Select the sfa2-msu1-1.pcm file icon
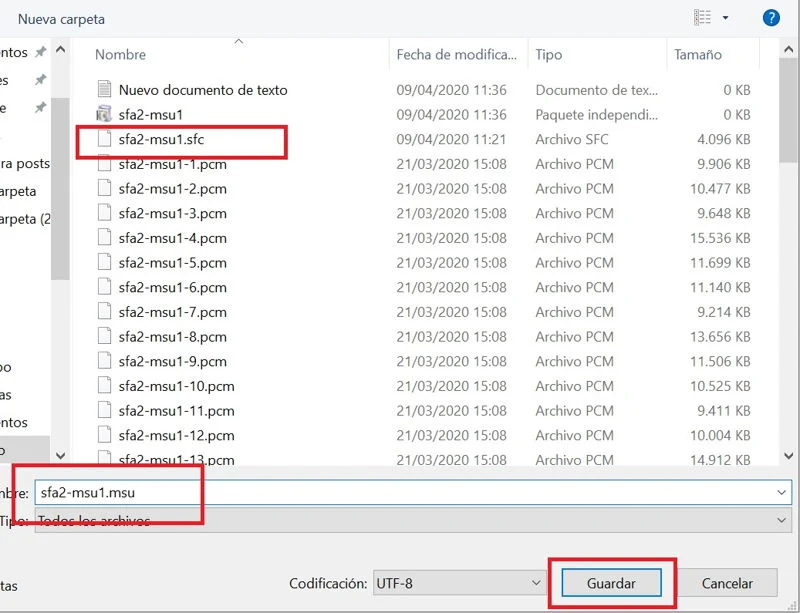The width and height of the screenshot is (800, 613). pos(105,164)
